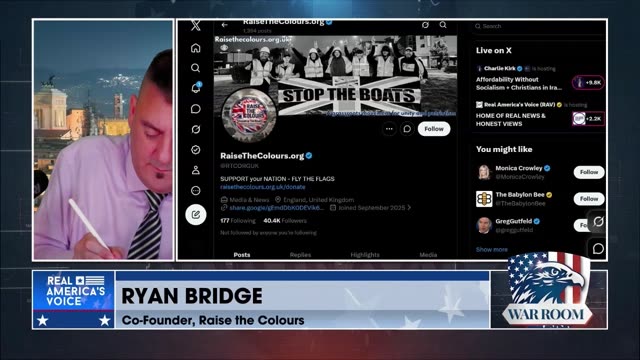The width and height of the screenshot is (640, 360).
Task: Open HOME OF REAL NEWS live title
Action: [x=511, y=120]
